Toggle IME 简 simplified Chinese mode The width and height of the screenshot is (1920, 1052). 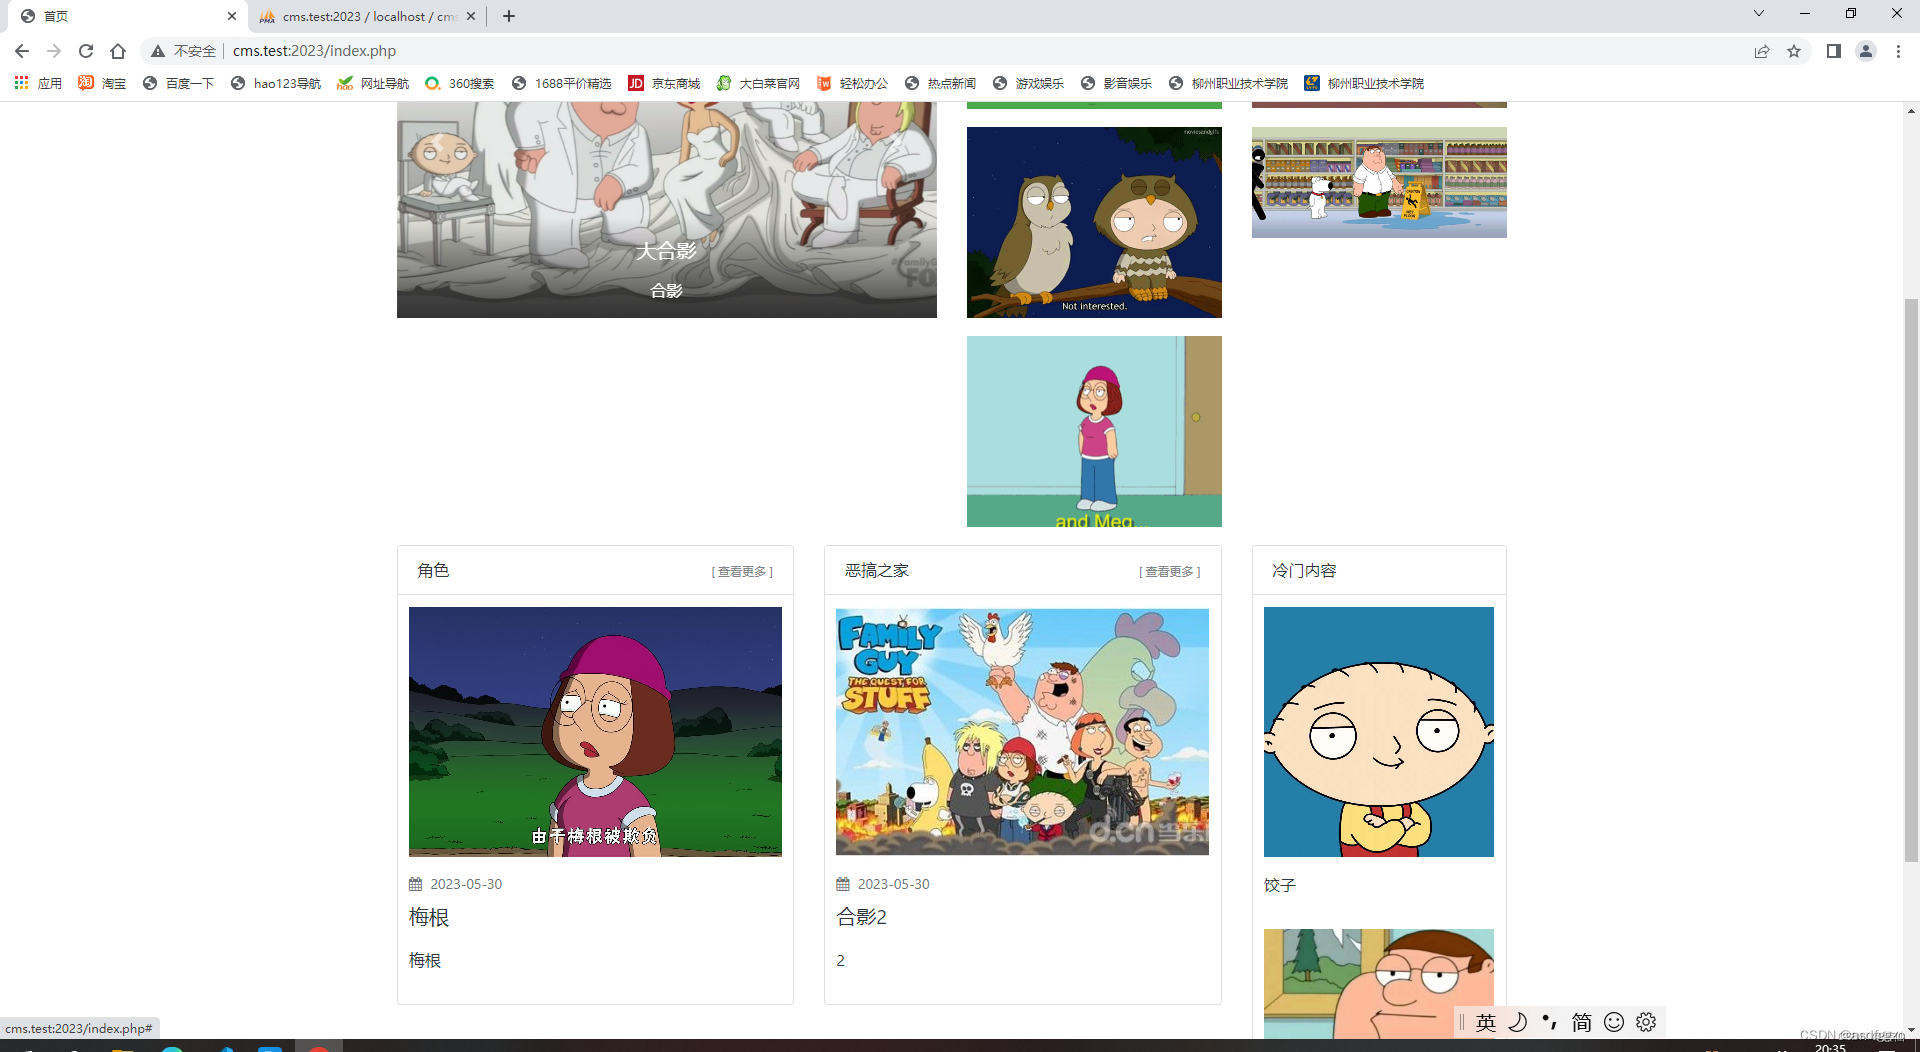pos(1582,1022)
